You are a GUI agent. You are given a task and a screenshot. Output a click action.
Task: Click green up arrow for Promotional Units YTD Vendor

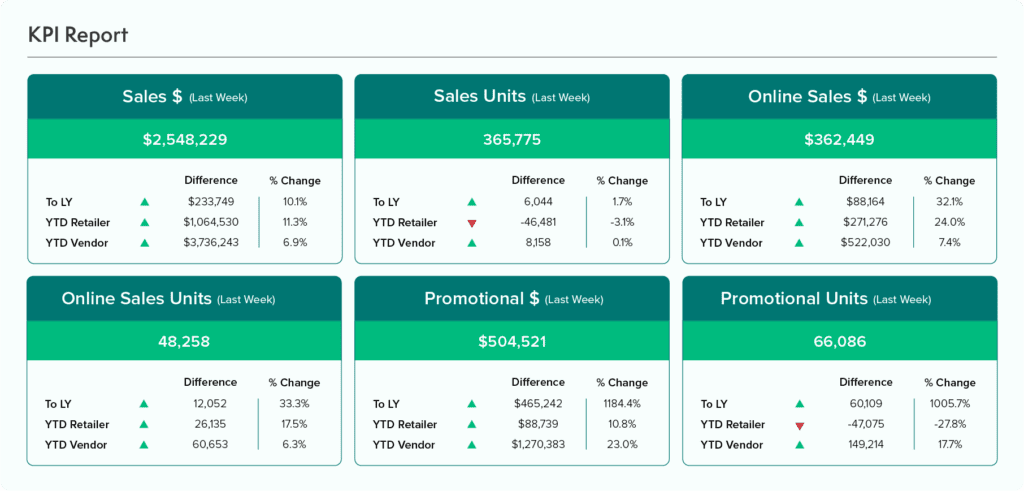799,445
